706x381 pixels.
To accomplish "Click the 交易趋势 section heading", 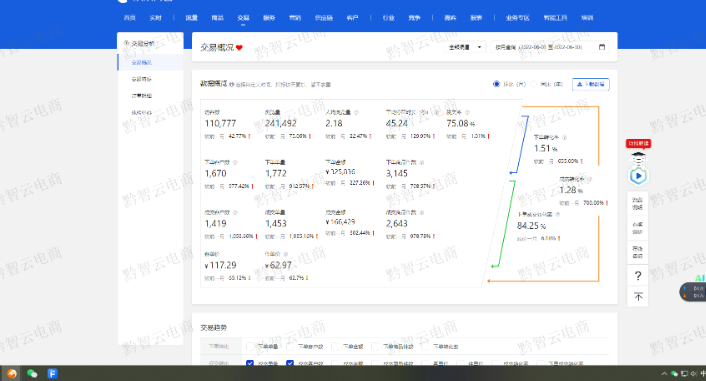I will coord(213,327).
